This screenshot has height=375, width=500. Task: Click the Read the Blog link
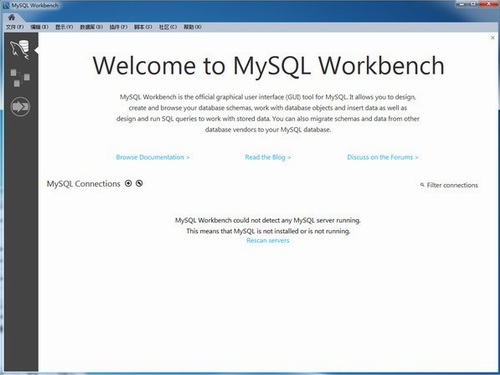(268, 157)
